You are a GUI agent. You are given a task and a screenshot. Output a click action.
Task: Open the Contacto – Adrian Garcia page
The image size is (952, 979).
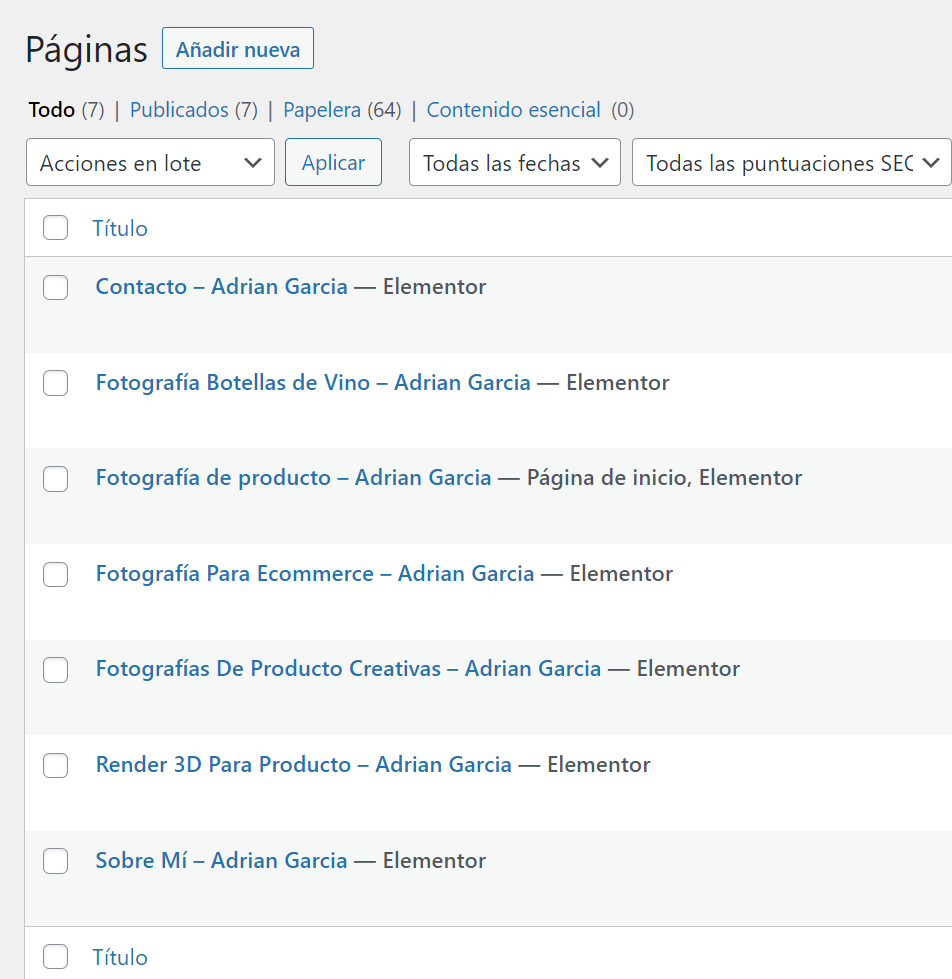pos(221,287)
